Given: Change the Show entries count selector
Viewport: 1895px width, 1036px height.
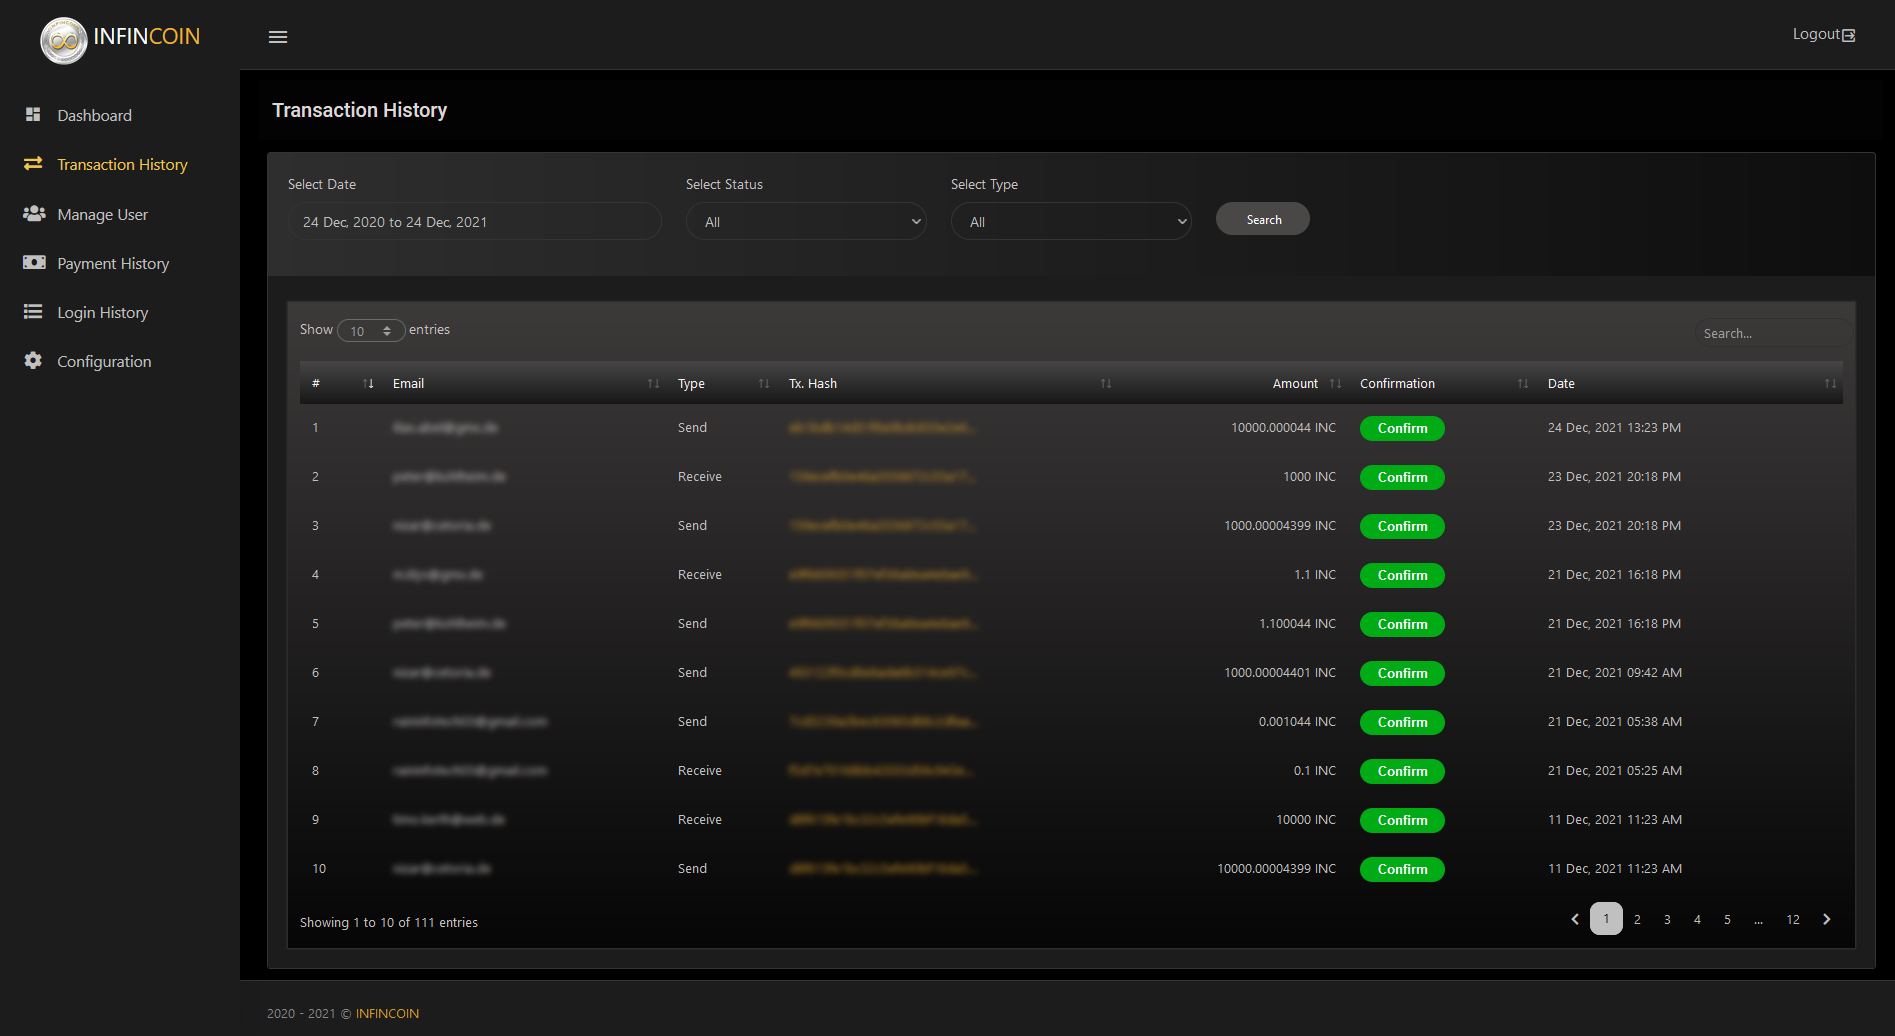Looking at the screenshot, I should (x=371, y=331).
